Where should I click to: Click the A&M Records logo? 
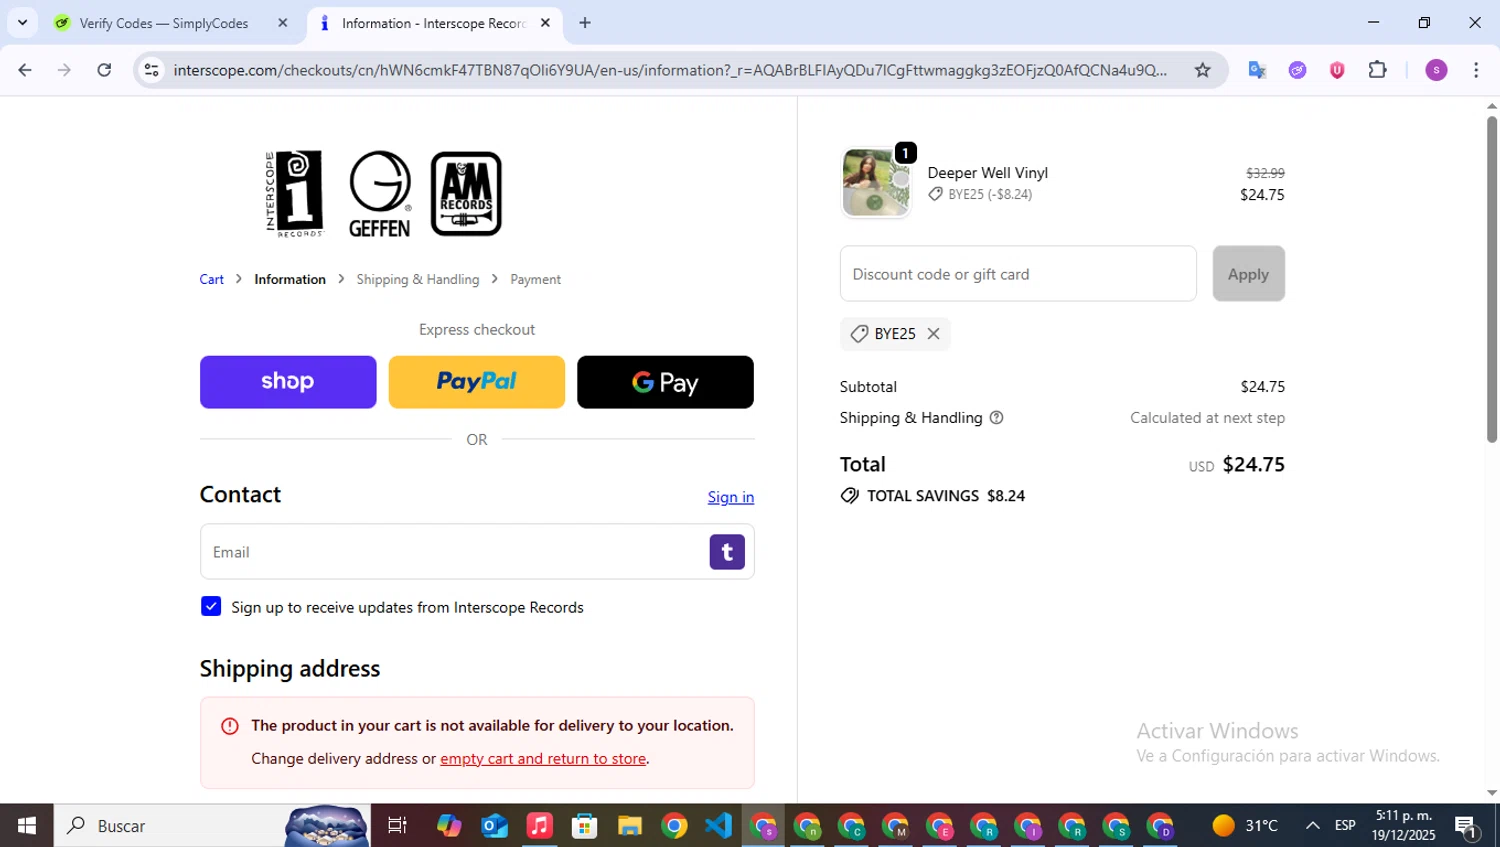(466, 194)
